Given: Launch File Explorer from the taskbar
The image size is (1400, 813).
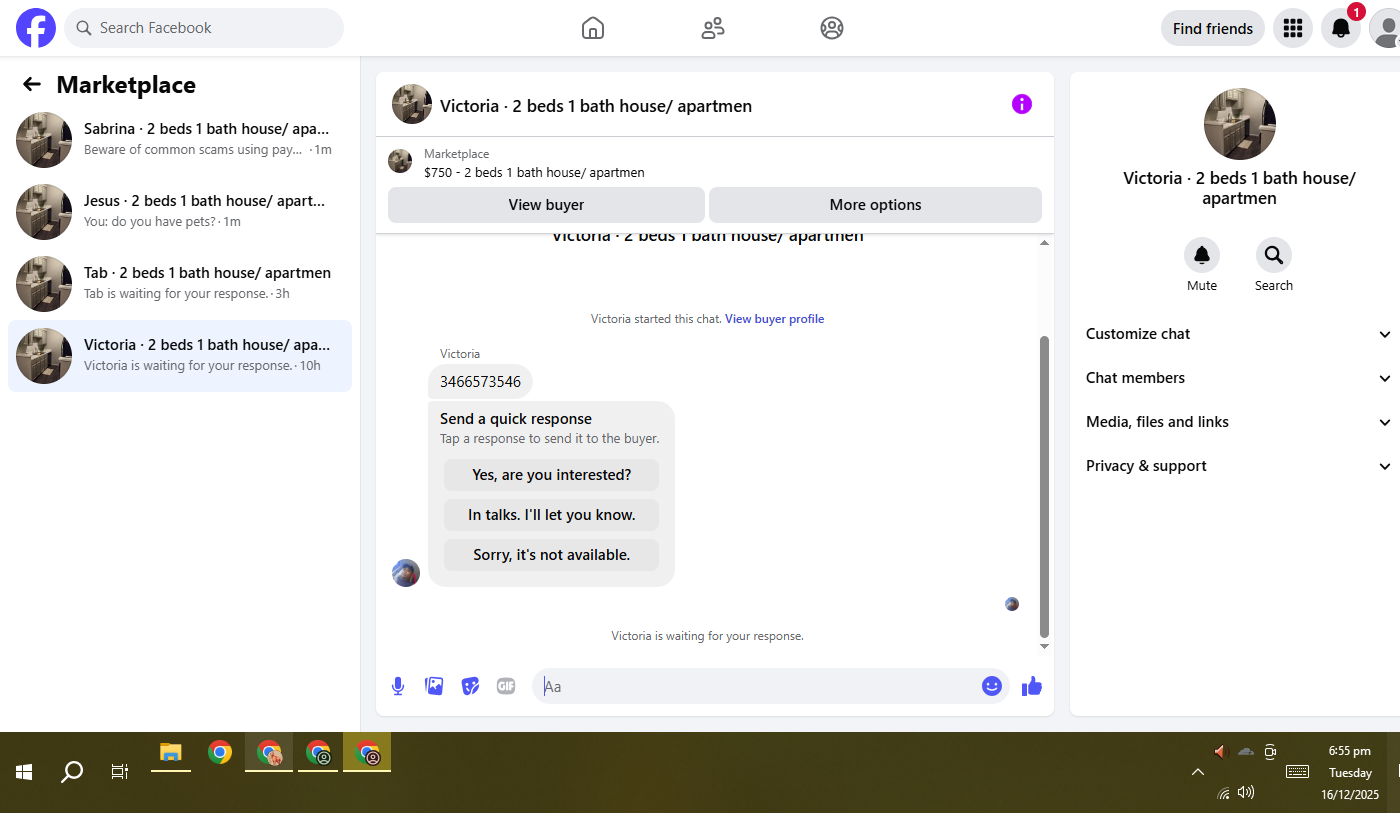Looking at the screenshot, I should point(171,753).
